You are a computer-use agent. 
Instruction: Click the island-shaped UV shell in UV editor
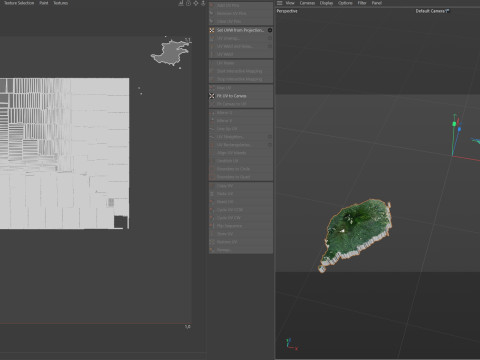point(170,53)
